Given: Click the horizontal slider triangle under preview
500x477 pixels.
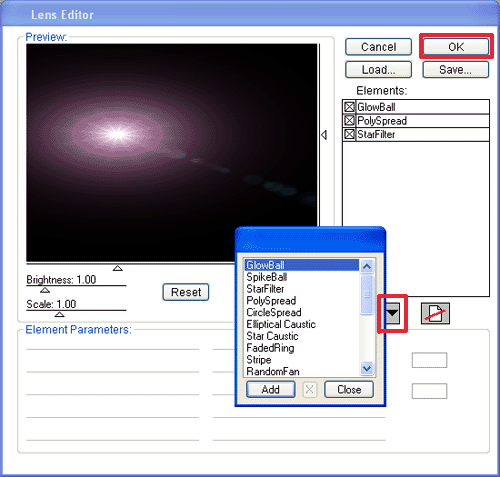Looking at the screenshot, I should [x=118, y=268].
